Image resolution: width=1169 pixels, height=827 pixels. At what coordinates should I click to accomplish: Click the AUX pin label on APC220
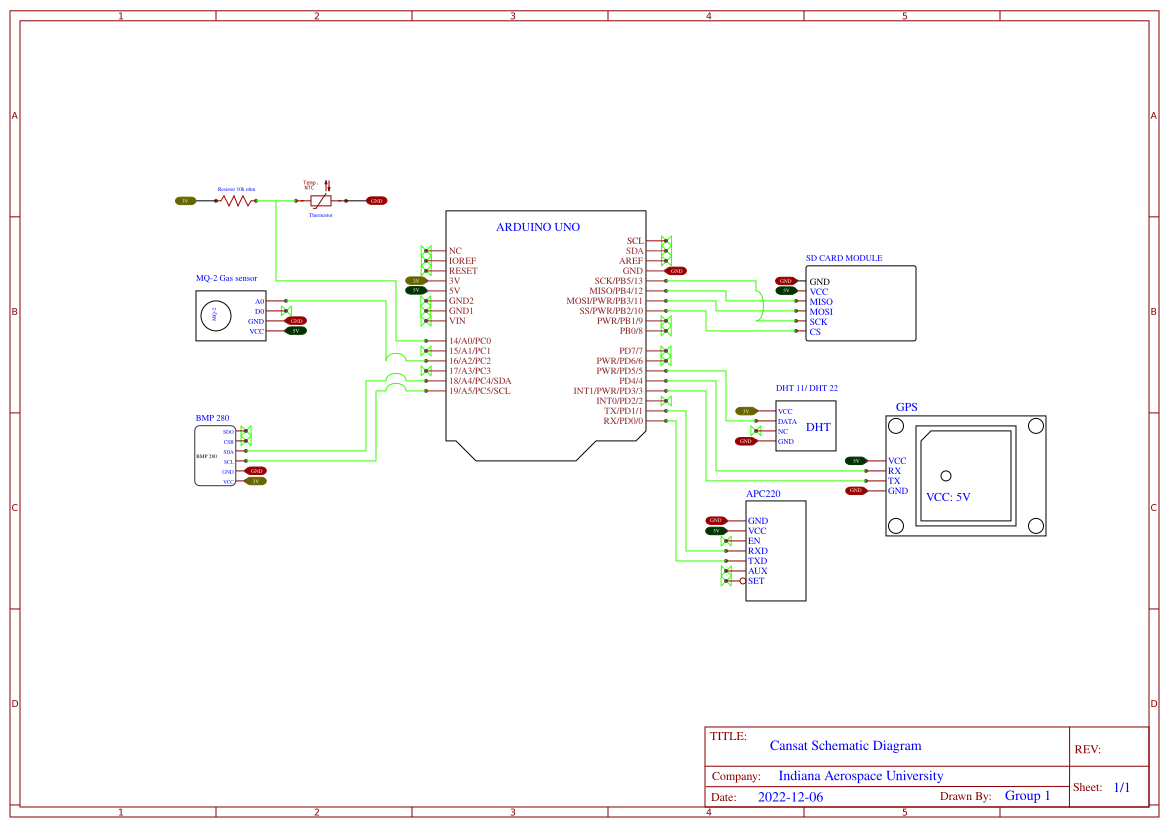[x=757, y=571]
